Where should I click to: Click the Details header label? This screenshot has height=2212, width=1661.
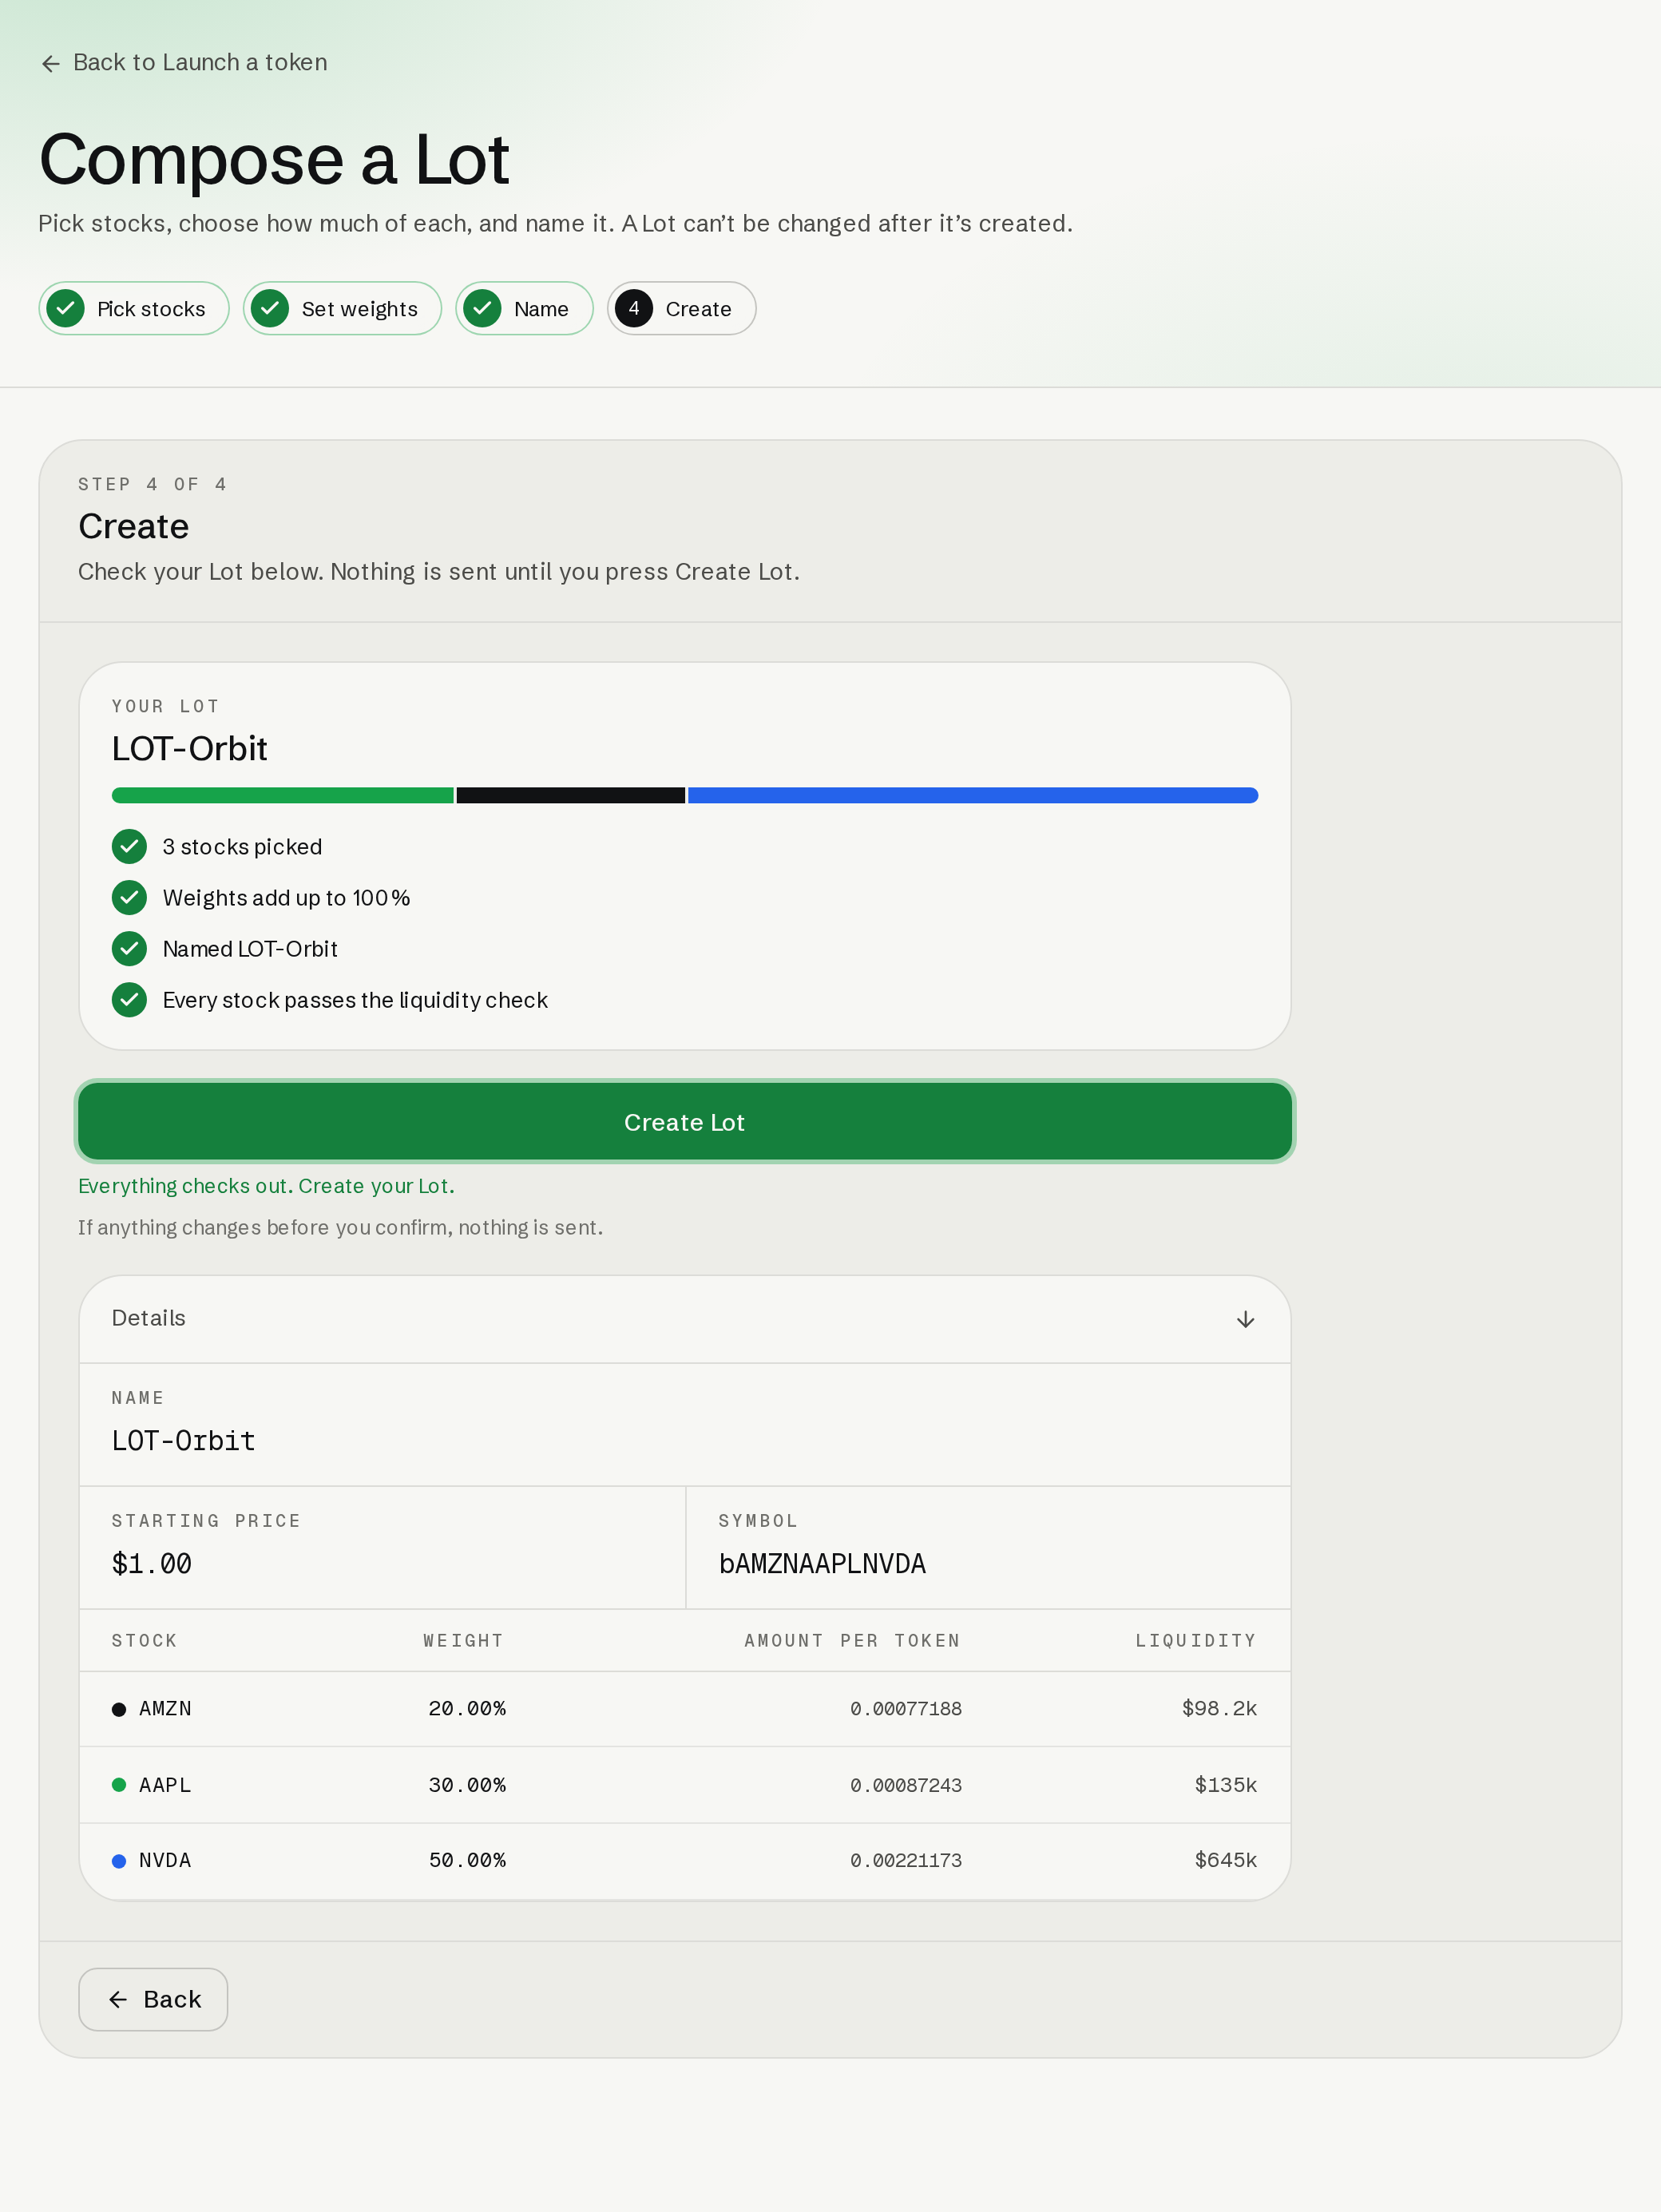pos(149,1318)
